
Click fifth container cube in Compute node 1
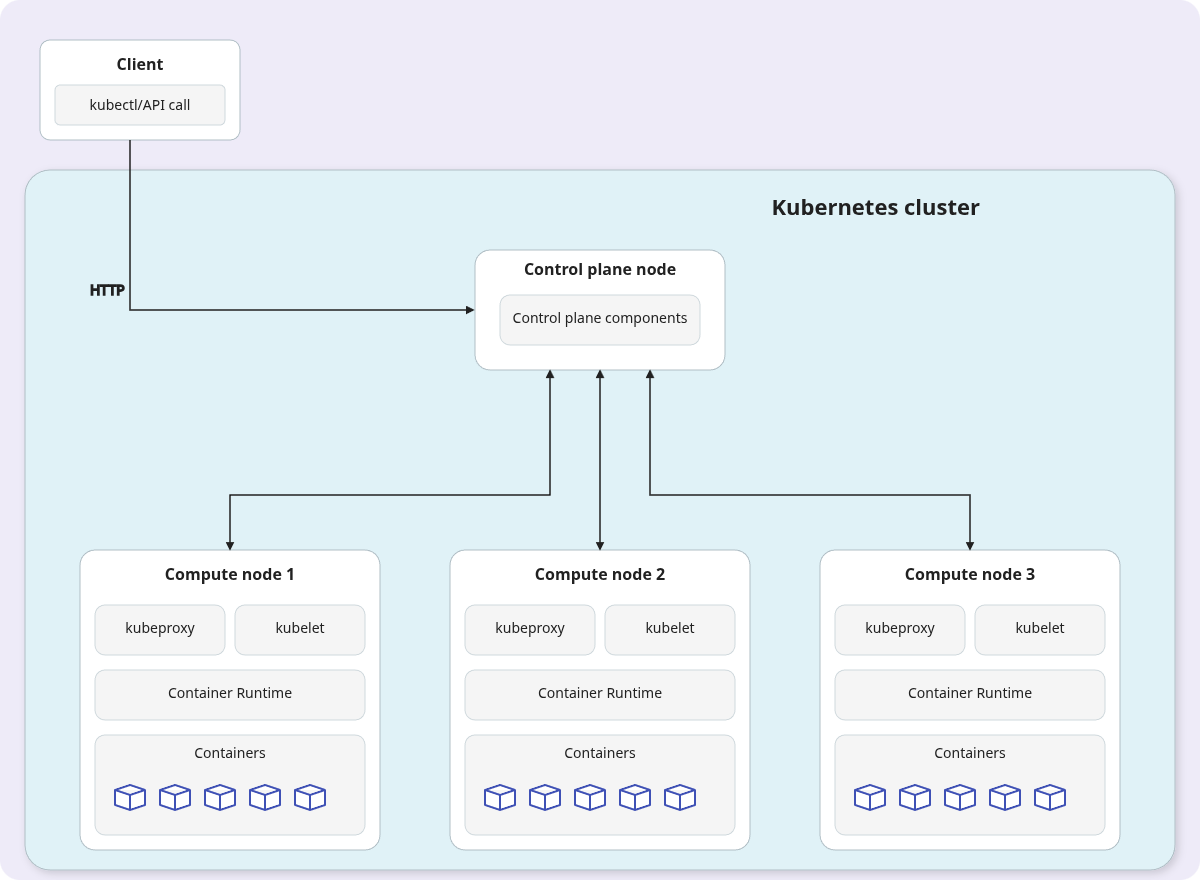coord(310,797)
